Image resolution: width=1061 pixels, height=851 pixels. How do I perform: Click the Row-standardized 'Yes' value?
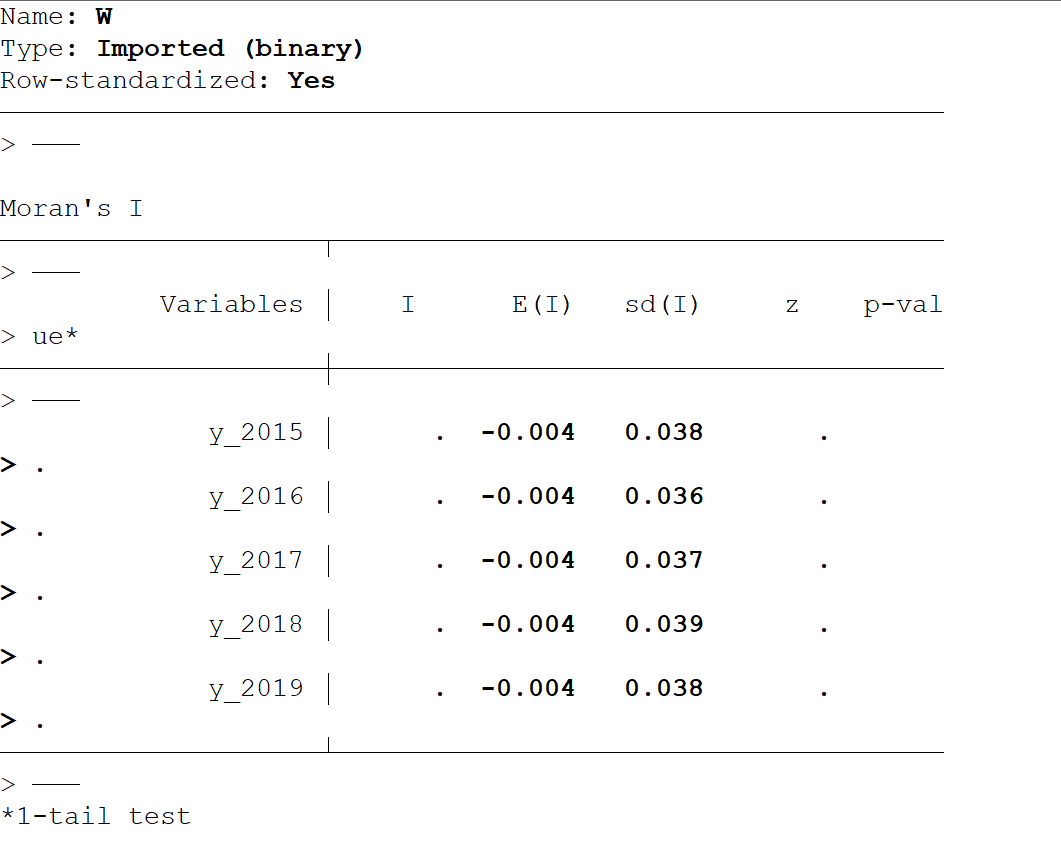[311, 81]
